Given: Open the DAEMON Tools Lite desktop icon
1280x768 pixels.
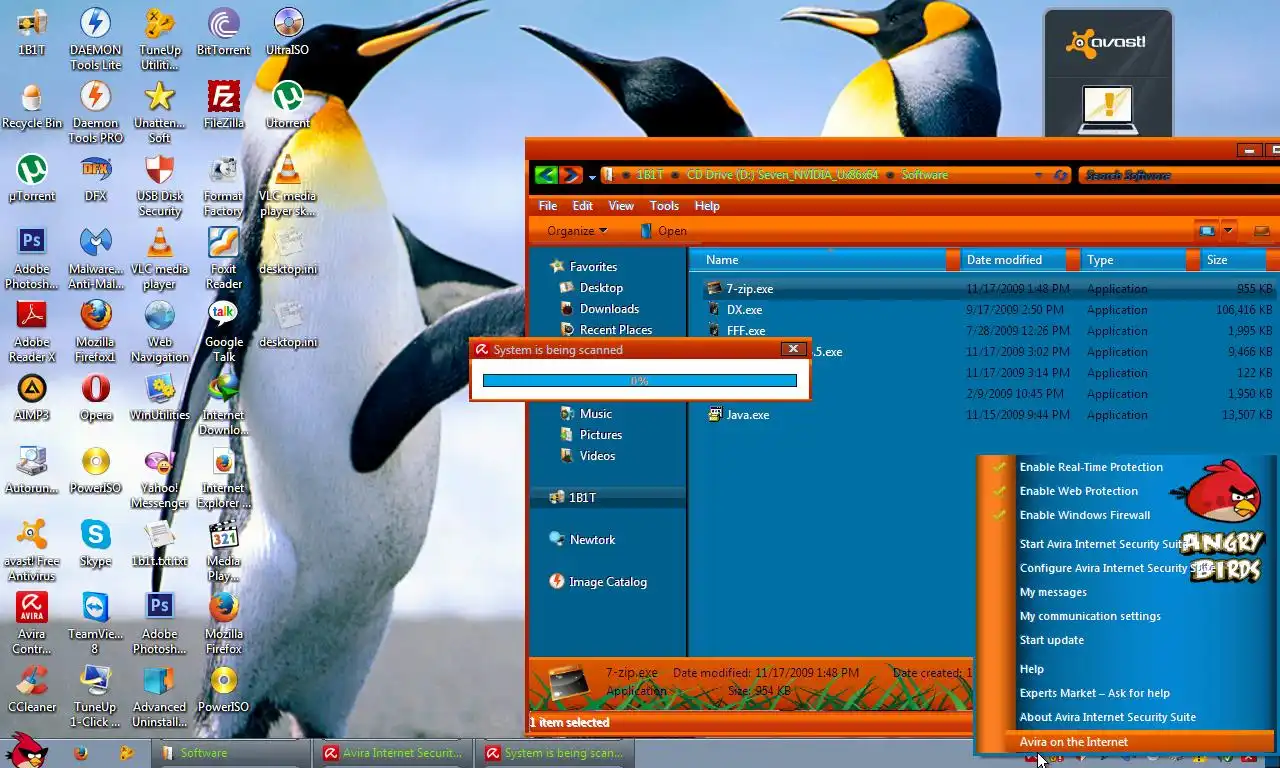Looking at the screenshot, I should pyautogui.click(x=95, y=39).
